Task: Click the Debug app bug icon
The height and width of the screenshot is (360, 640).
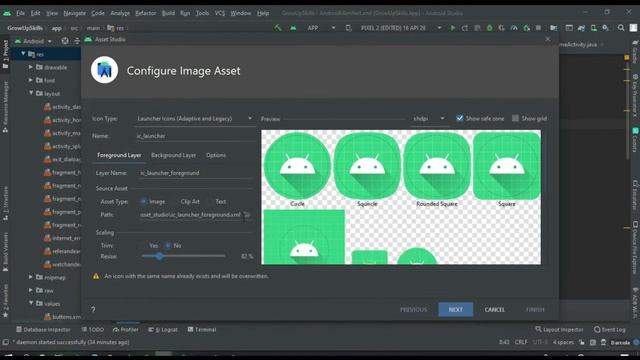Action: 489,28
